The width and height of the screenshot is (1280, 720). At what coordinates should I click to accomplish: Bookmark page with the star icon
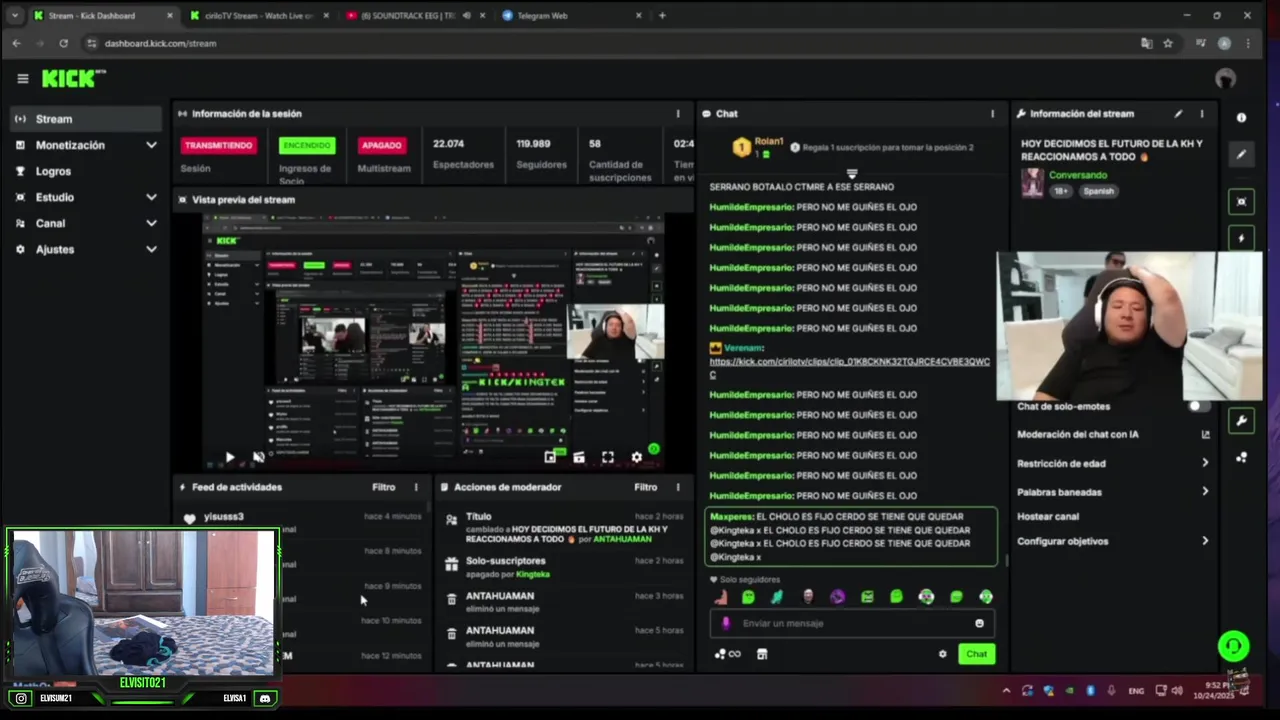click(x=1168, y=43)
